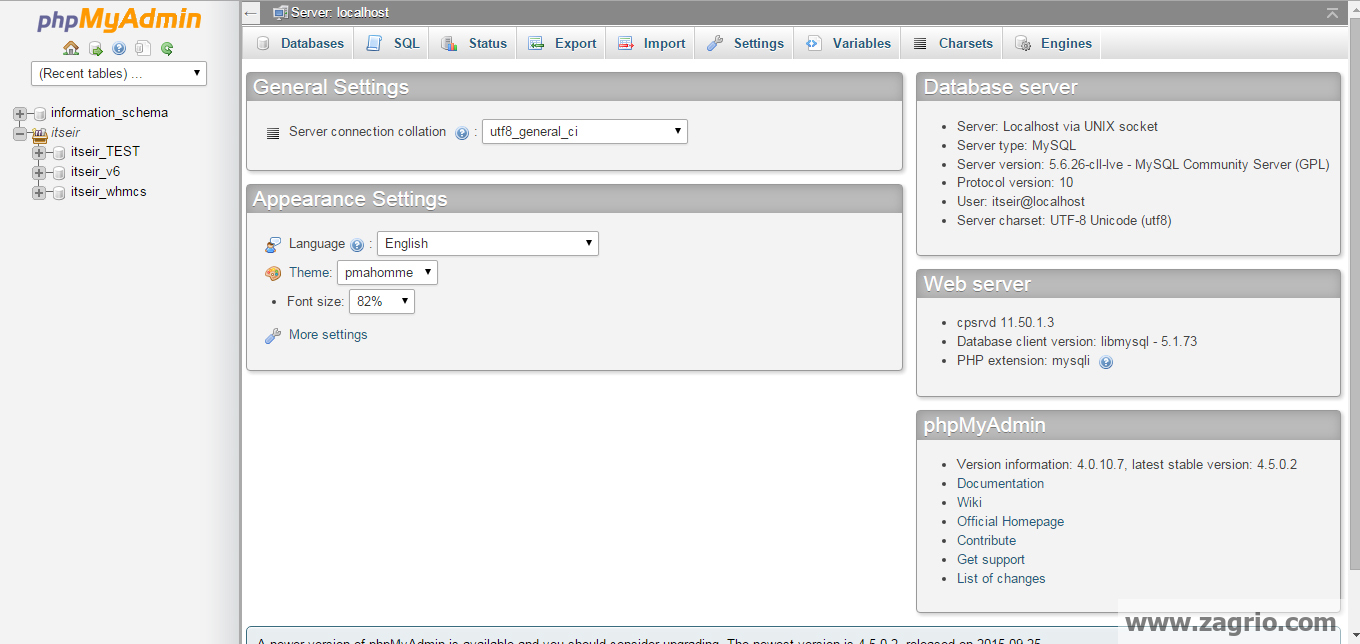1360x644 pixels.
Task: Open the documentation question-mark icon in sidebar
Action: [119, 48]
